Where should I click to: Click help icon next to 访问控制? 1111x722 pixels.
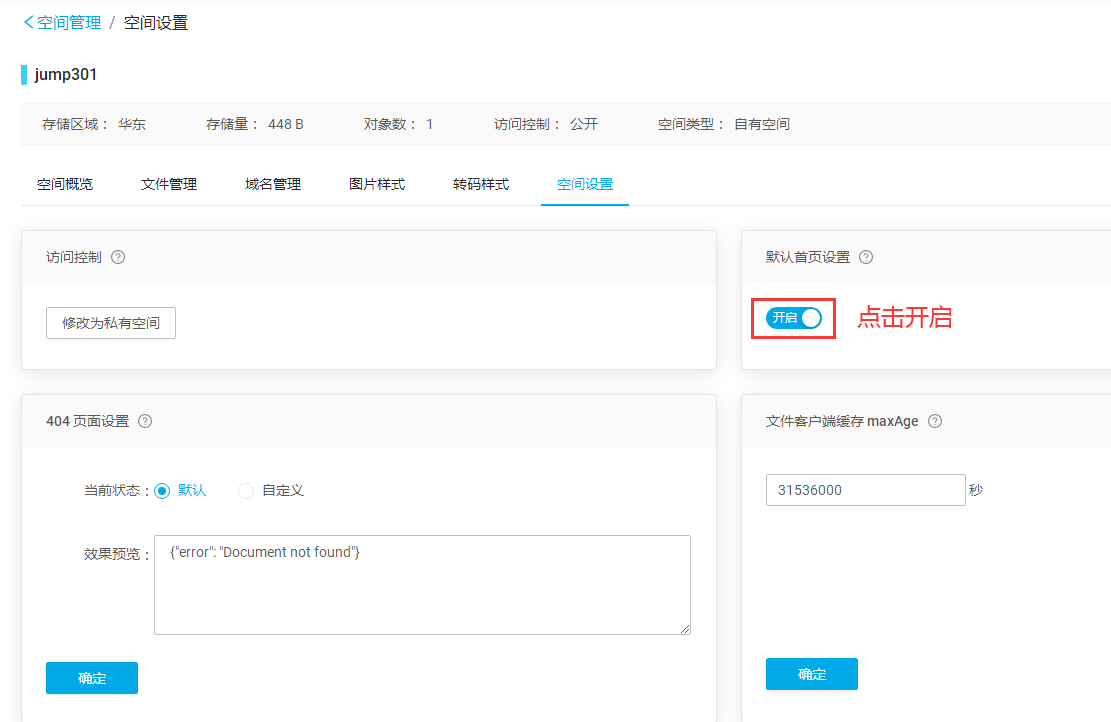click(118, 257)
